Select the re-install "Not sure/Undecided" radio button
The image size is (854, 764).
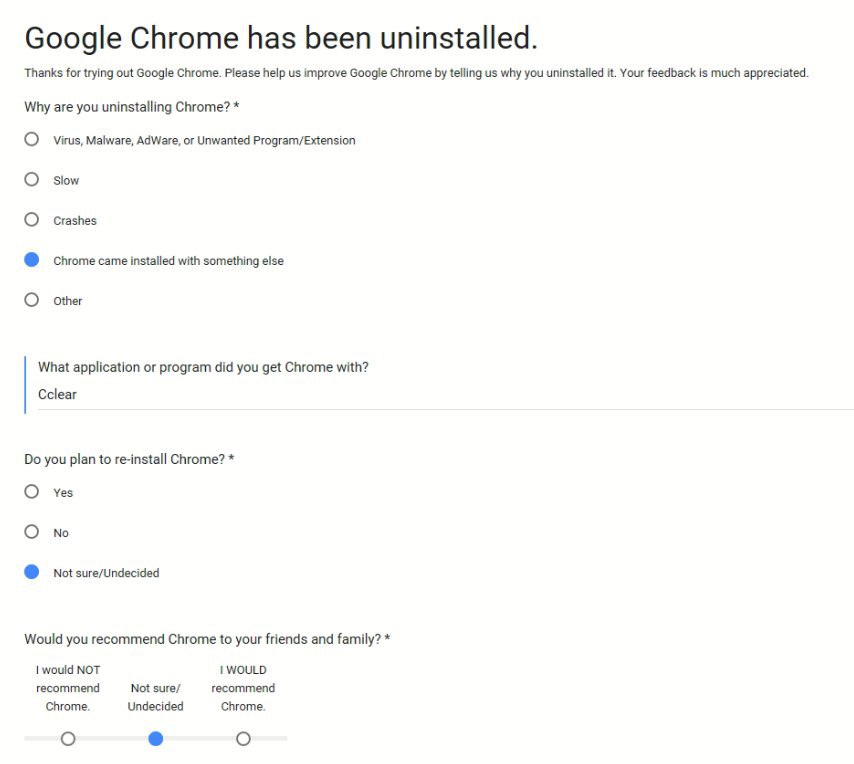click(32, 572)
